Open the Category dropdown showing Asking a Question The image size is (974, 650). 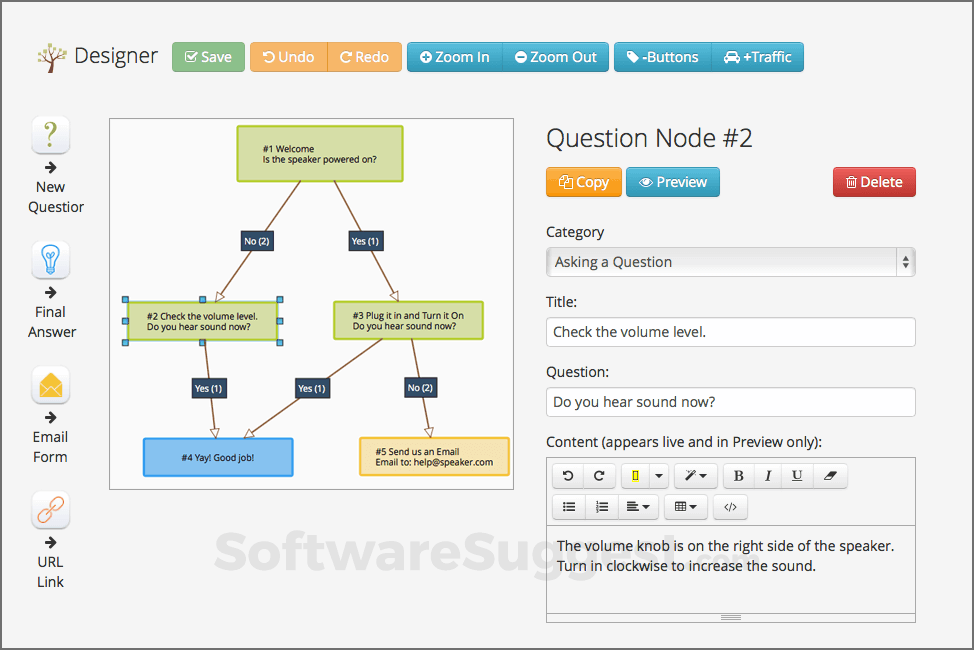(730, 261)
